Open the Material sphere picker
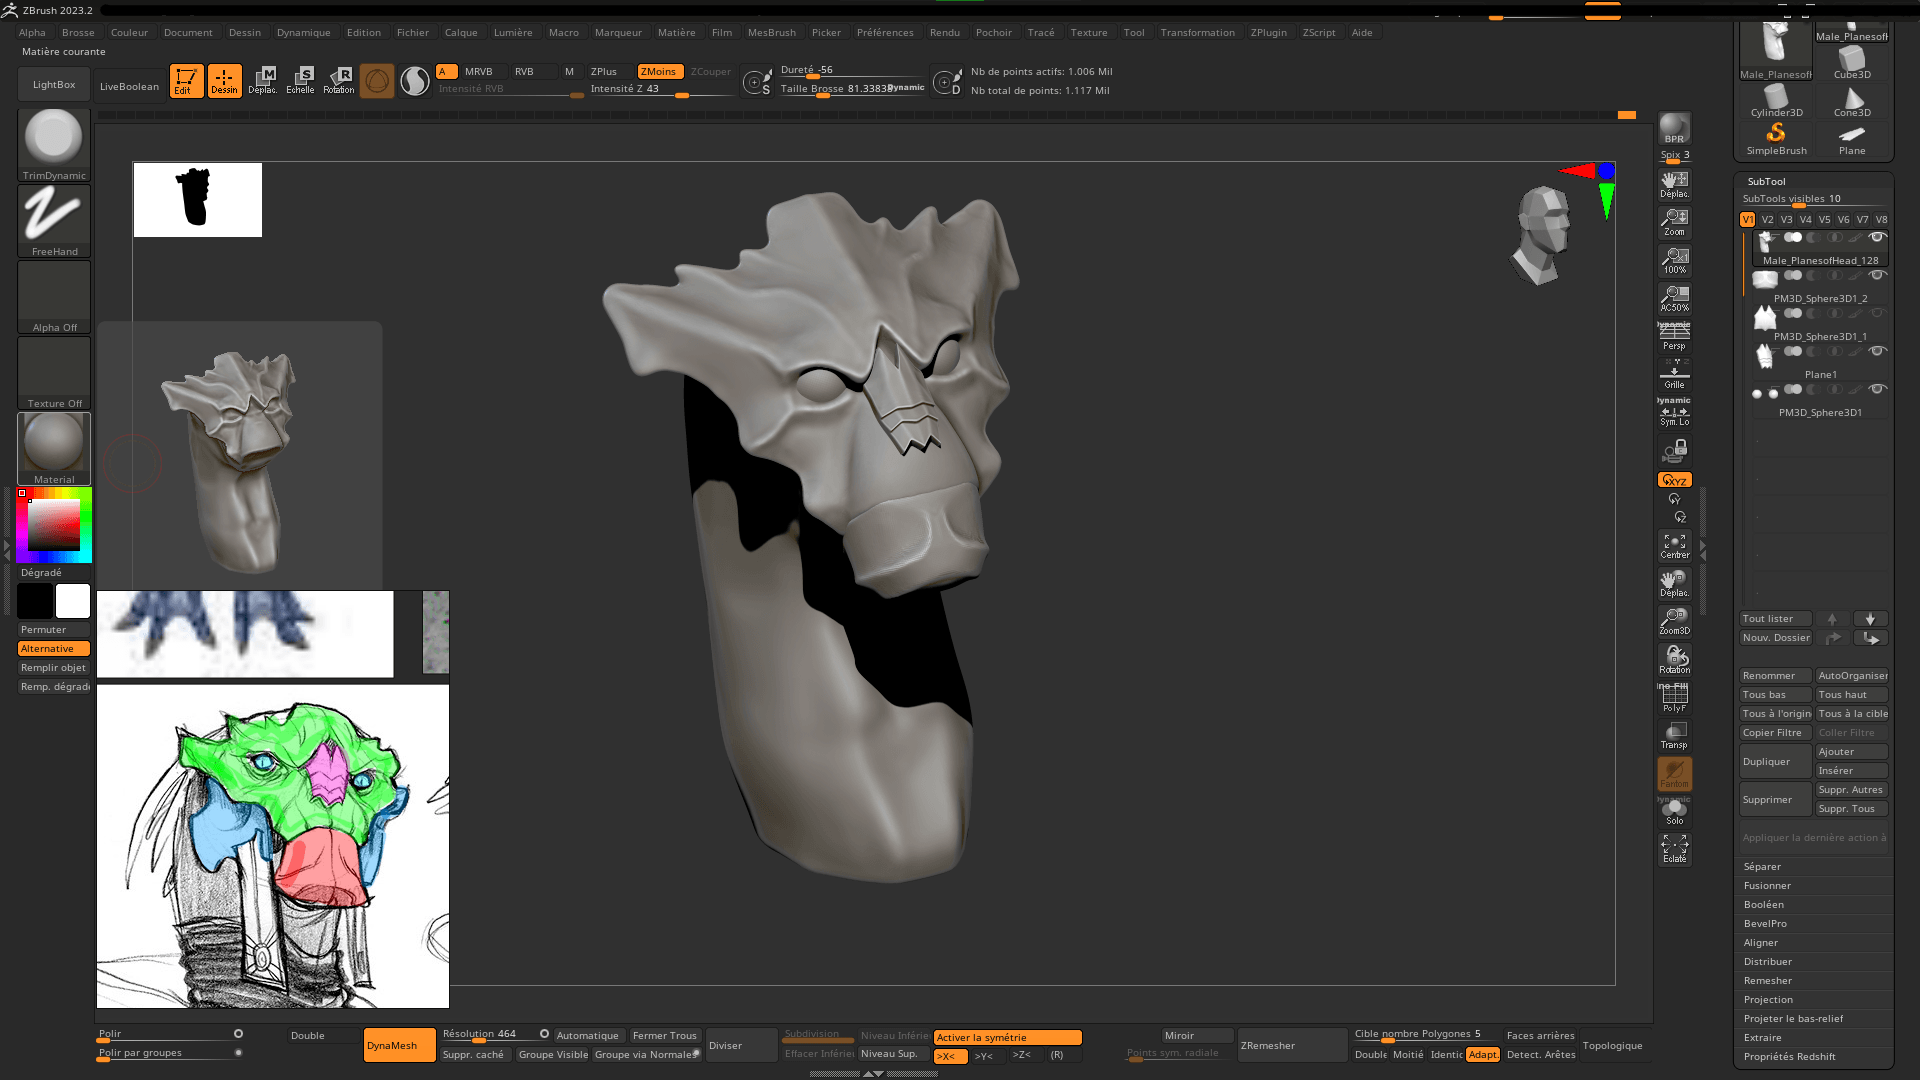This screenshot has height=1080, width=1920. pos(54,449)
